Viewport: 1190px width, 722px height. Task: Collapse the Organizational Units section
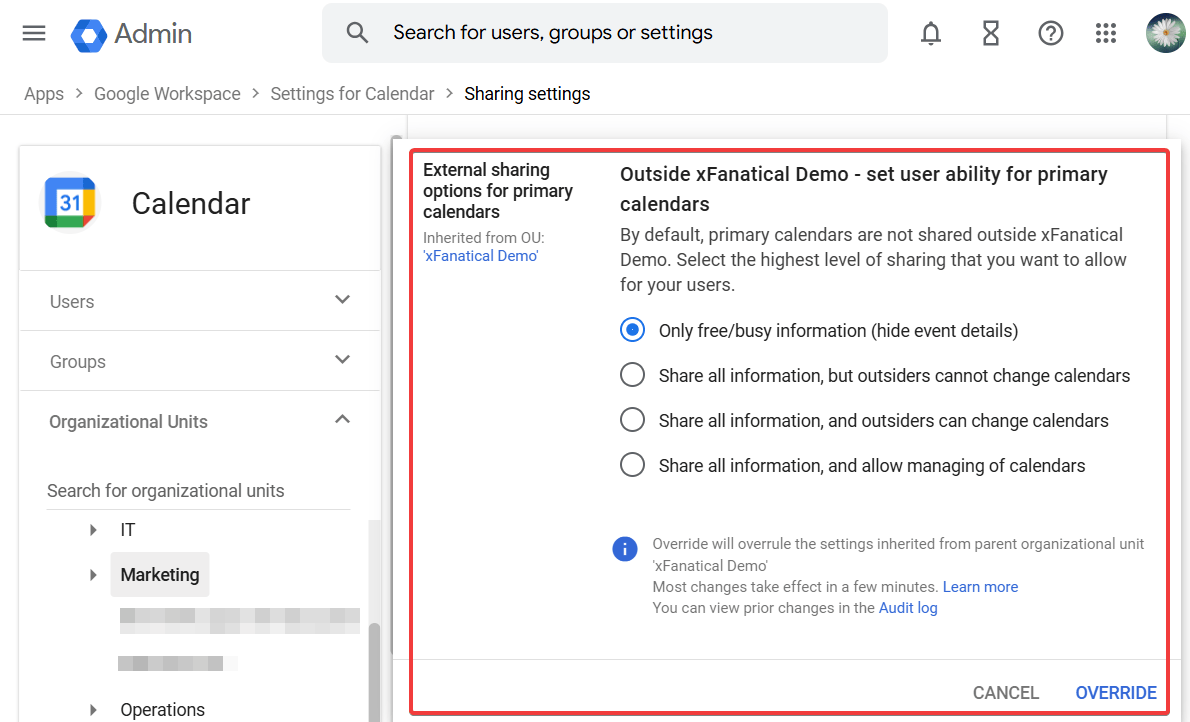point(342,420)
